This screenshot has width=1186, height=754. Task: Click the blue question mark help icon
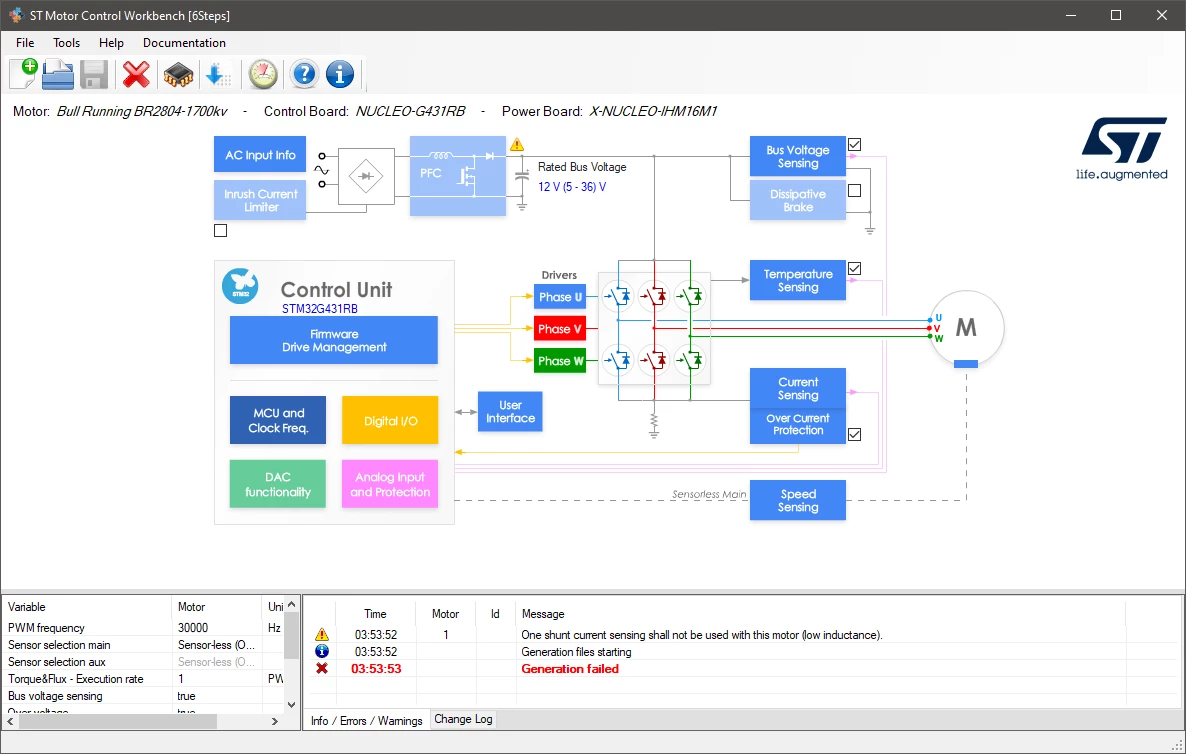[x=304, y=74]
